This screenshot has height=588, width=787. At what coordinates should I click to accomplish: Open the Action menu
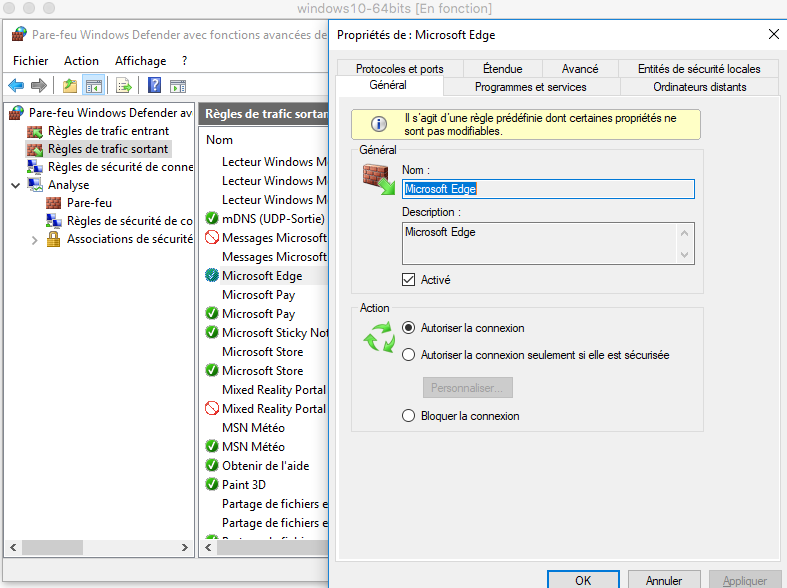coord(81,61)
